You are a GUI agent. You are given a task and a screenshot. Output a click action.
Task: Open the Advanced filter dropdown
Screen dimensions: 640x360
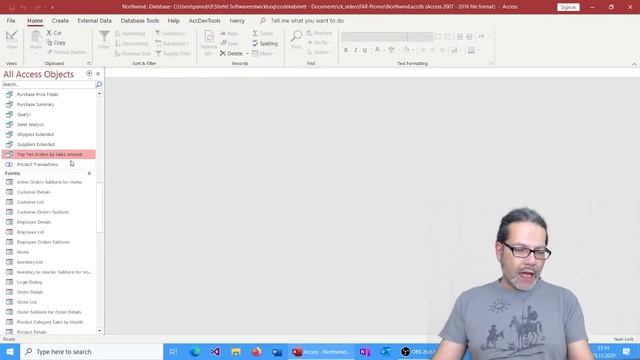172,43
